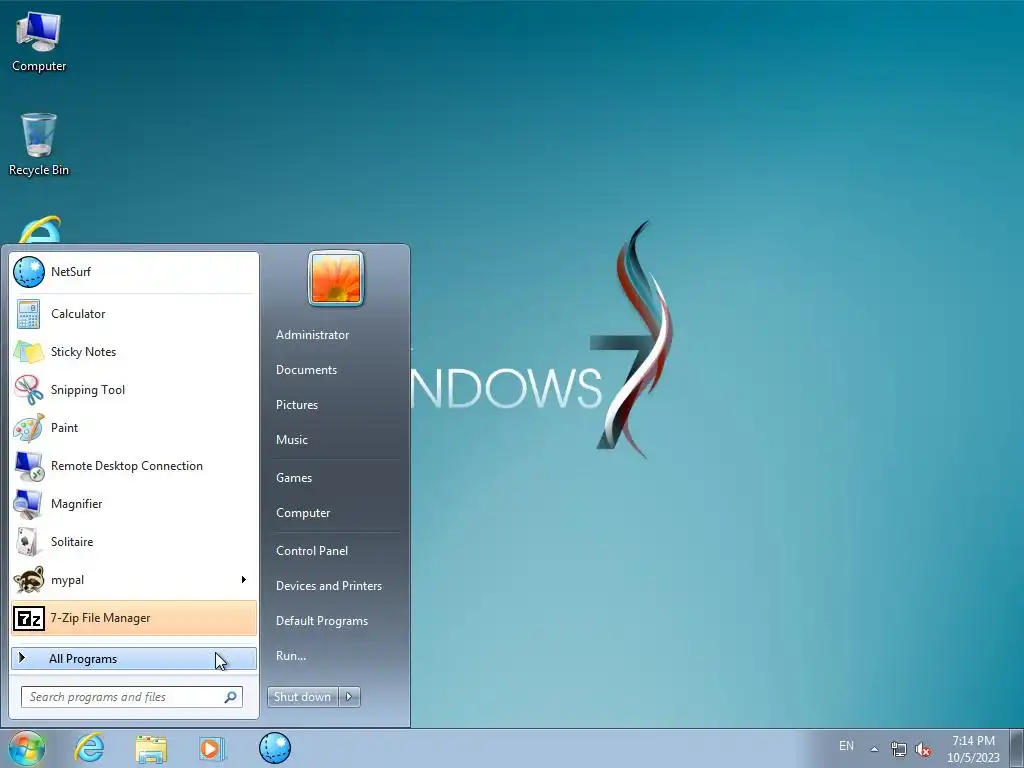Image resolution: width=1024 pixels, height=768 pixels.
Task: Click the EN language indicator
Action: pos(846,746)
